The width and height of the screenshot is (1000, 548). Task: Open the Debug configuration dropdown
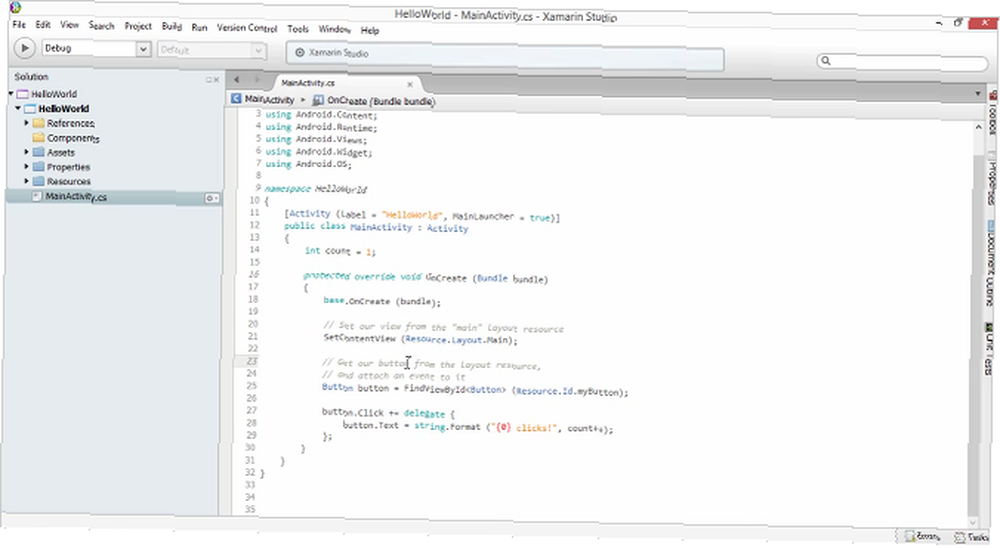pyautogui.click(x=96, y=48)
